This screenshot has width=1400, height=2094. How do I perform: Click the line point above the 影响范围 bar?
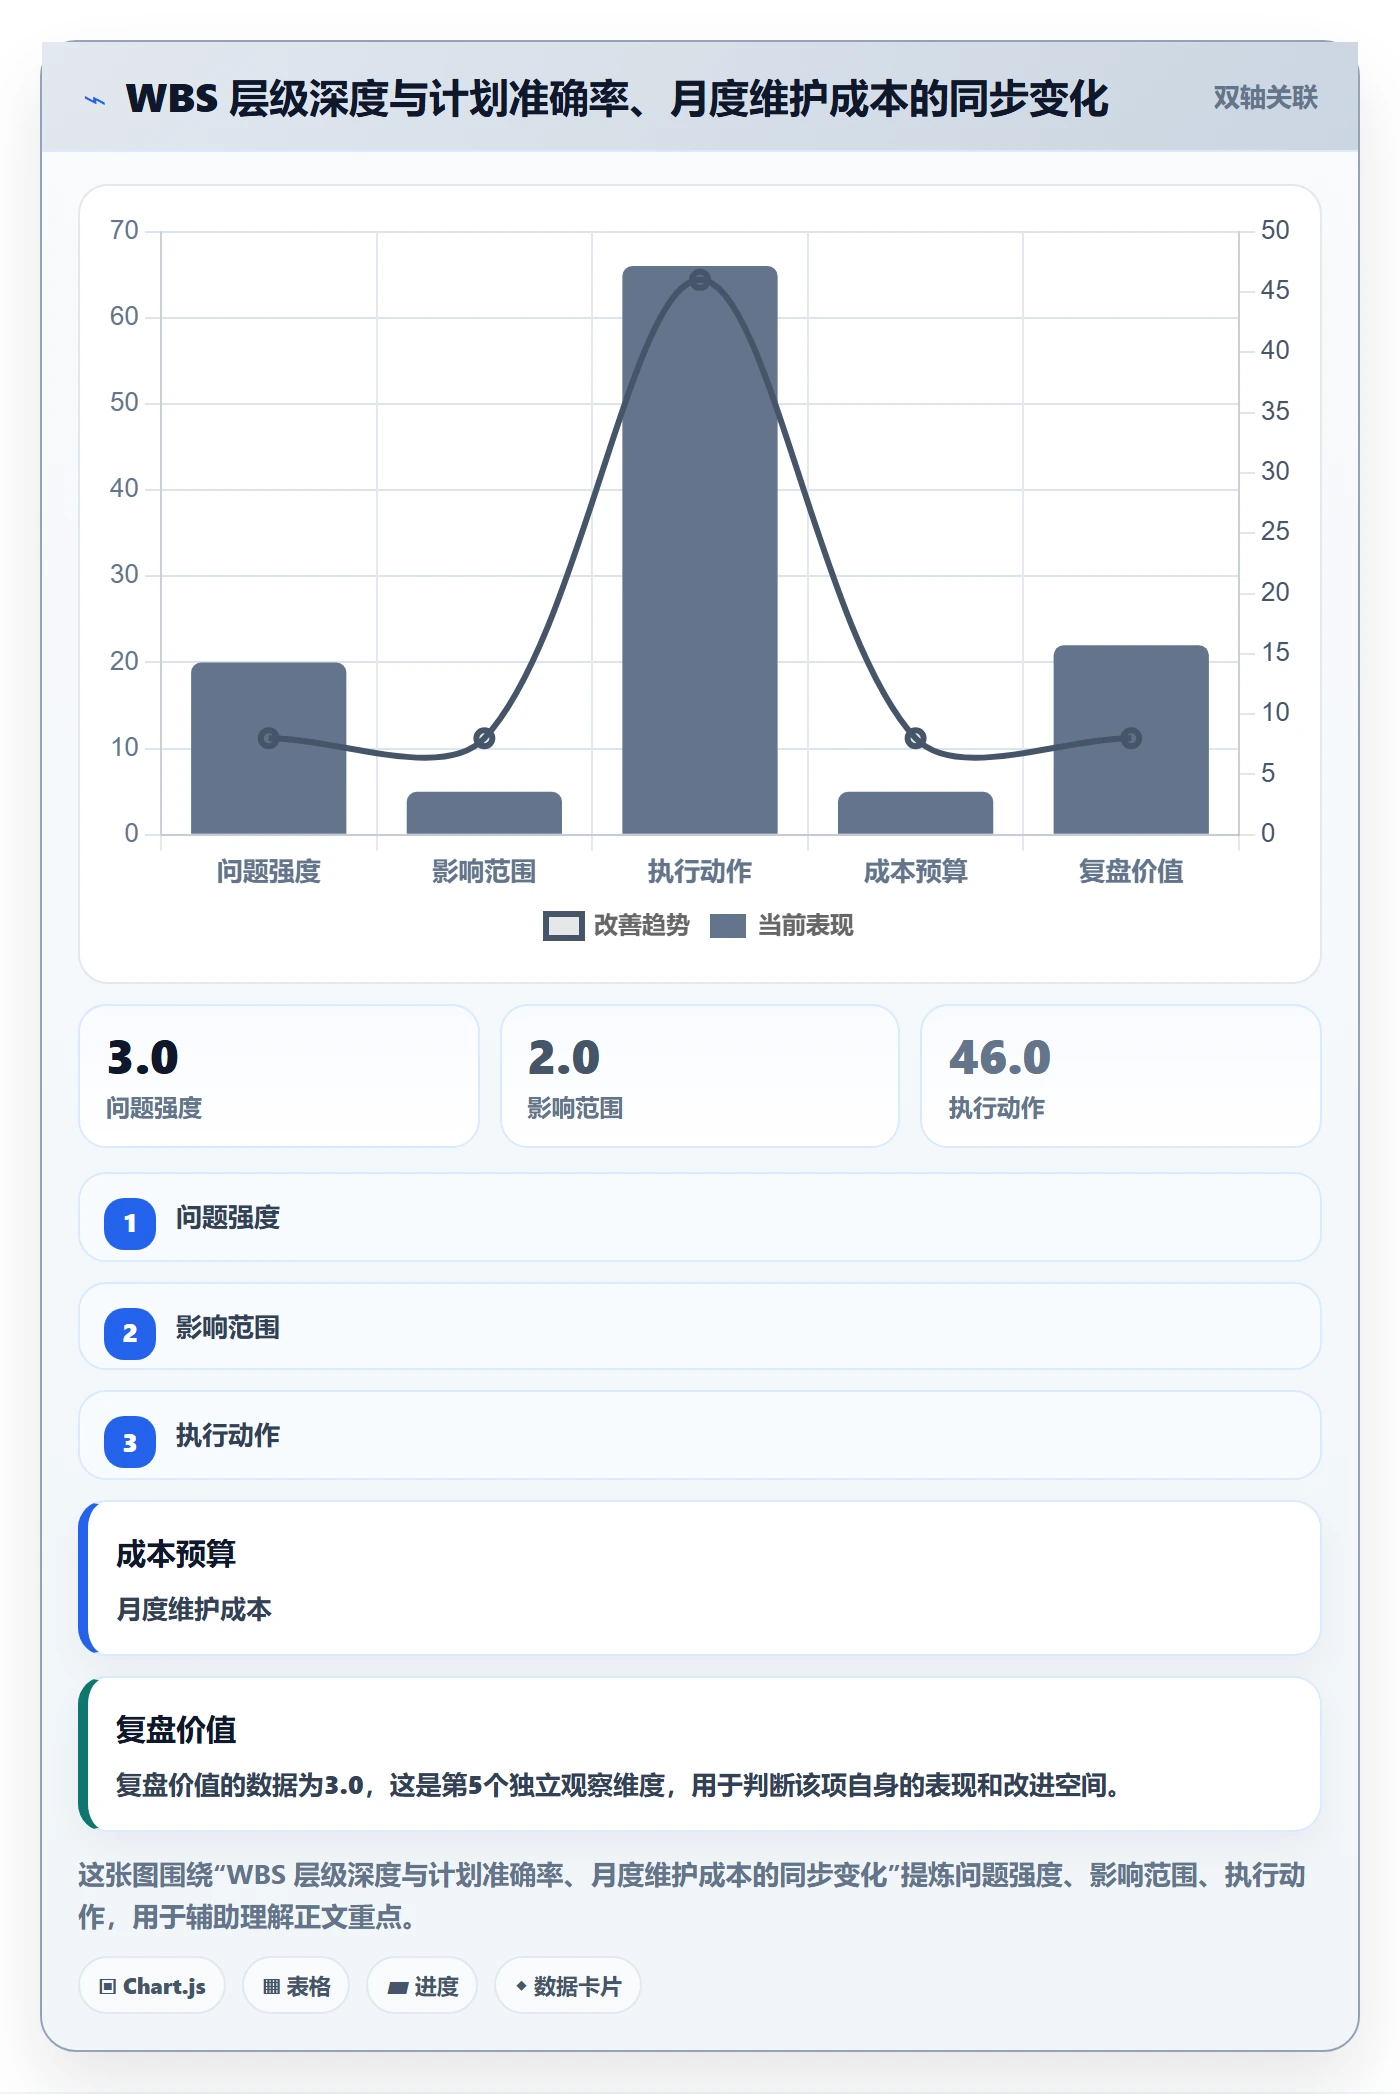484,738
